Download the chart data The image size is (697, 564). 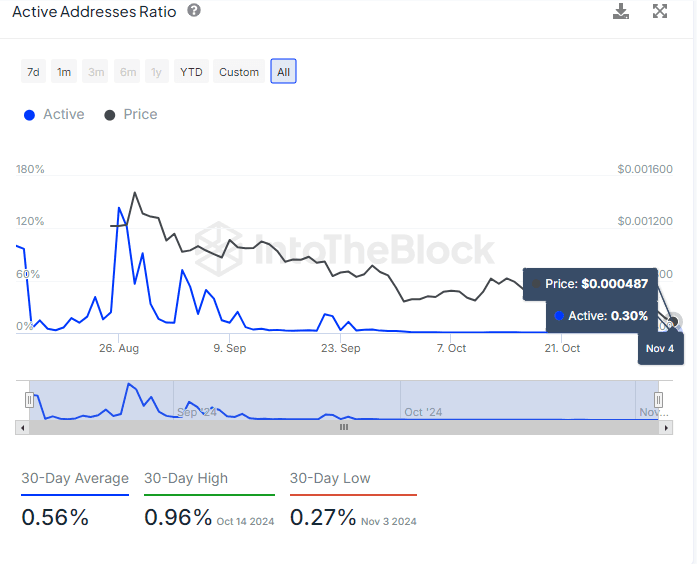tap(621, 11)
